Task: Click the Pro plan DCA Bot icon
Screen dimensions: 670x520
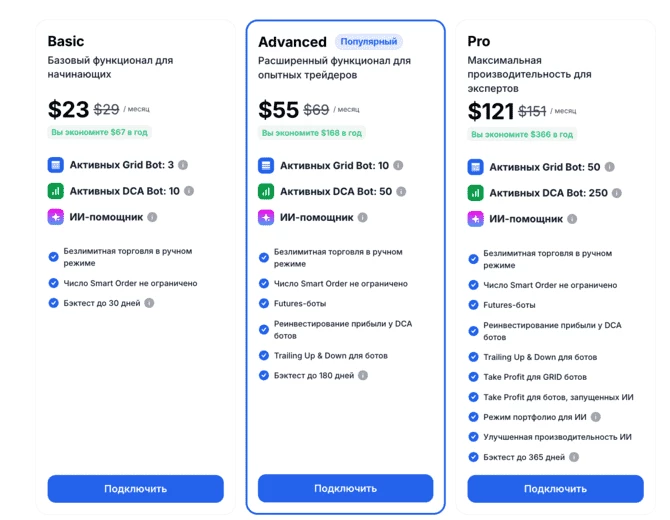Action: (475, 193)
